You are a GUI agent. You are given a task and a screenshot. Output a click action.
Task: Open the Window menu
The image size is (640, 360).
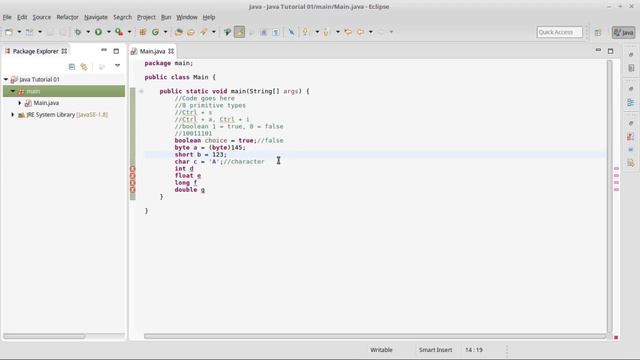pyautogui.click(x=187, y=17)
